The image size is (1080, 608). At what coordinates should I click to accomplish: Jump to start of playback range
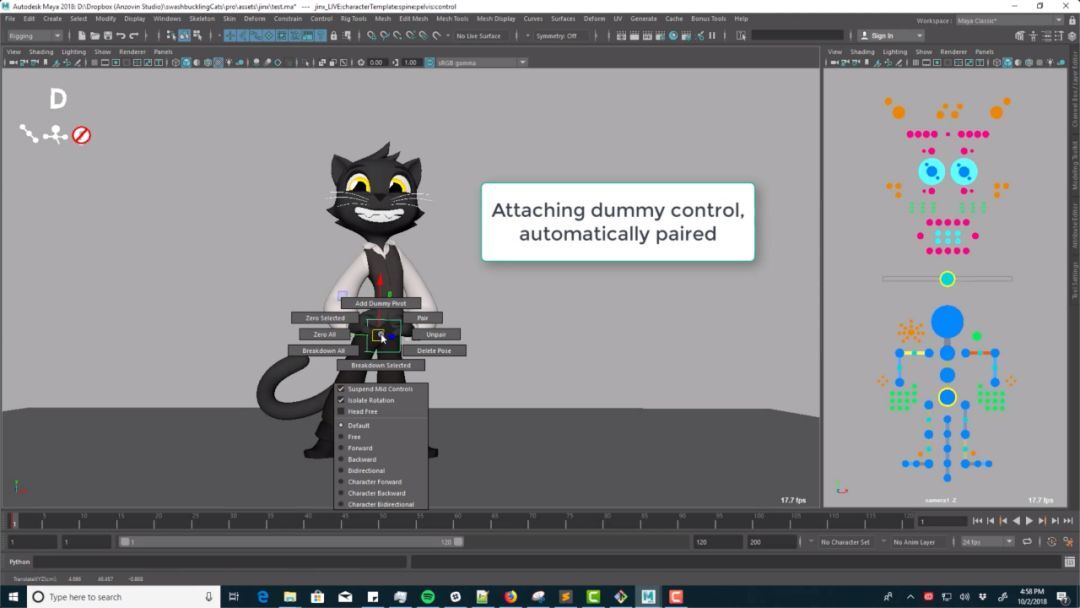pos(977,521)
